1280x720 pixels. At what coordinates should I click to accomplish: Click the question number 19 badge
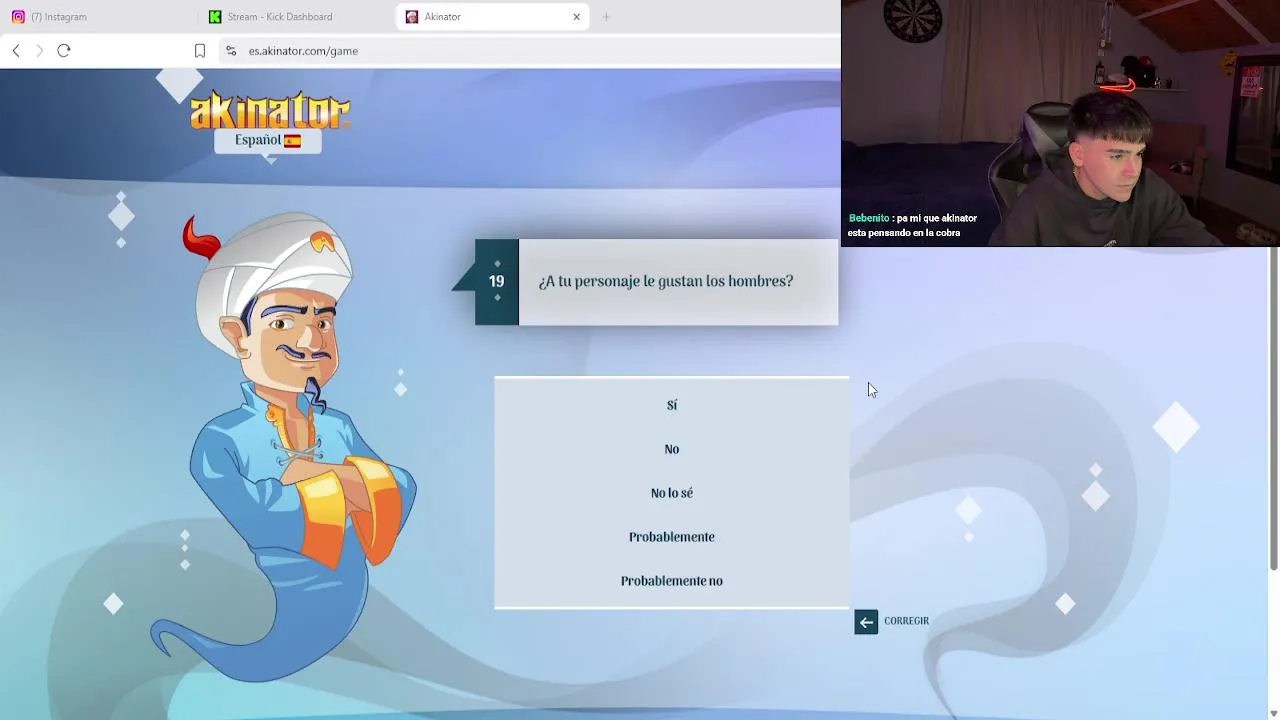(497, 282)
